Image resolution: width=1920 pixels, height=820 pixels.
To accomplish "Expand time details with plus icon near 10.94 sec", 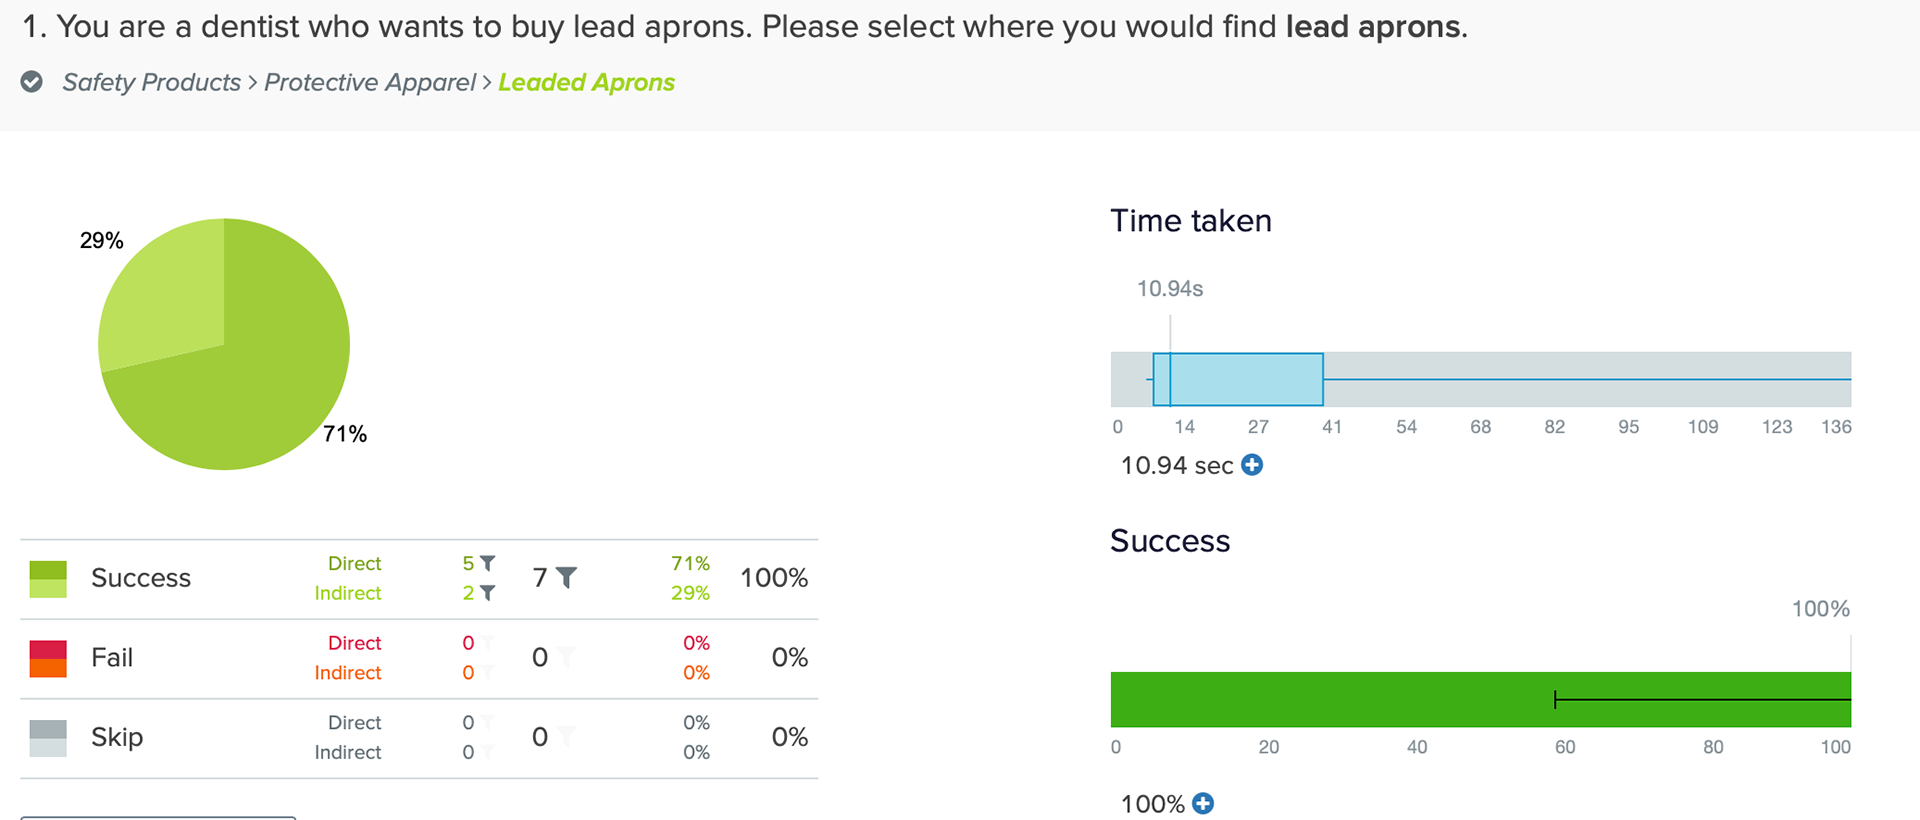I will [1252, 465].
